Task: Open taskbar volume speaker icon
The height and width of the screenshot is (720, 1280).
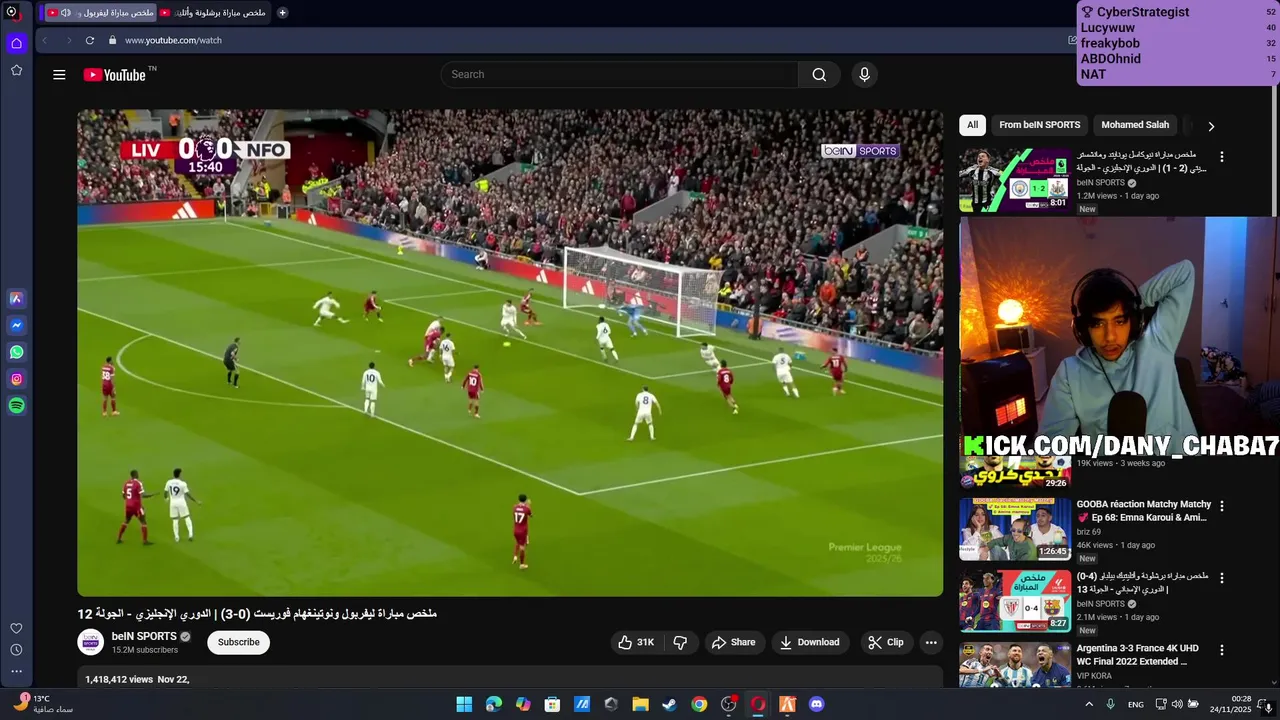Action: coord(1176,704)
